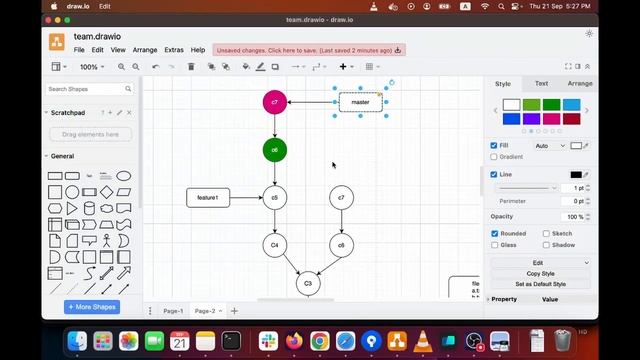The width and height of the screenshot is (640, 360).
Task: Toggle shadow toolbar icon
Action: [x=275, y=67]
